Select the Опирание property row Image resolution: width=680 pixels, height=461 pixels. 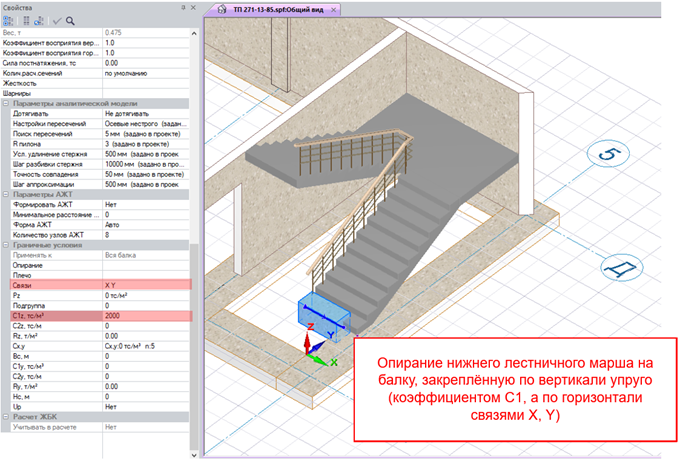pos(100,265)
